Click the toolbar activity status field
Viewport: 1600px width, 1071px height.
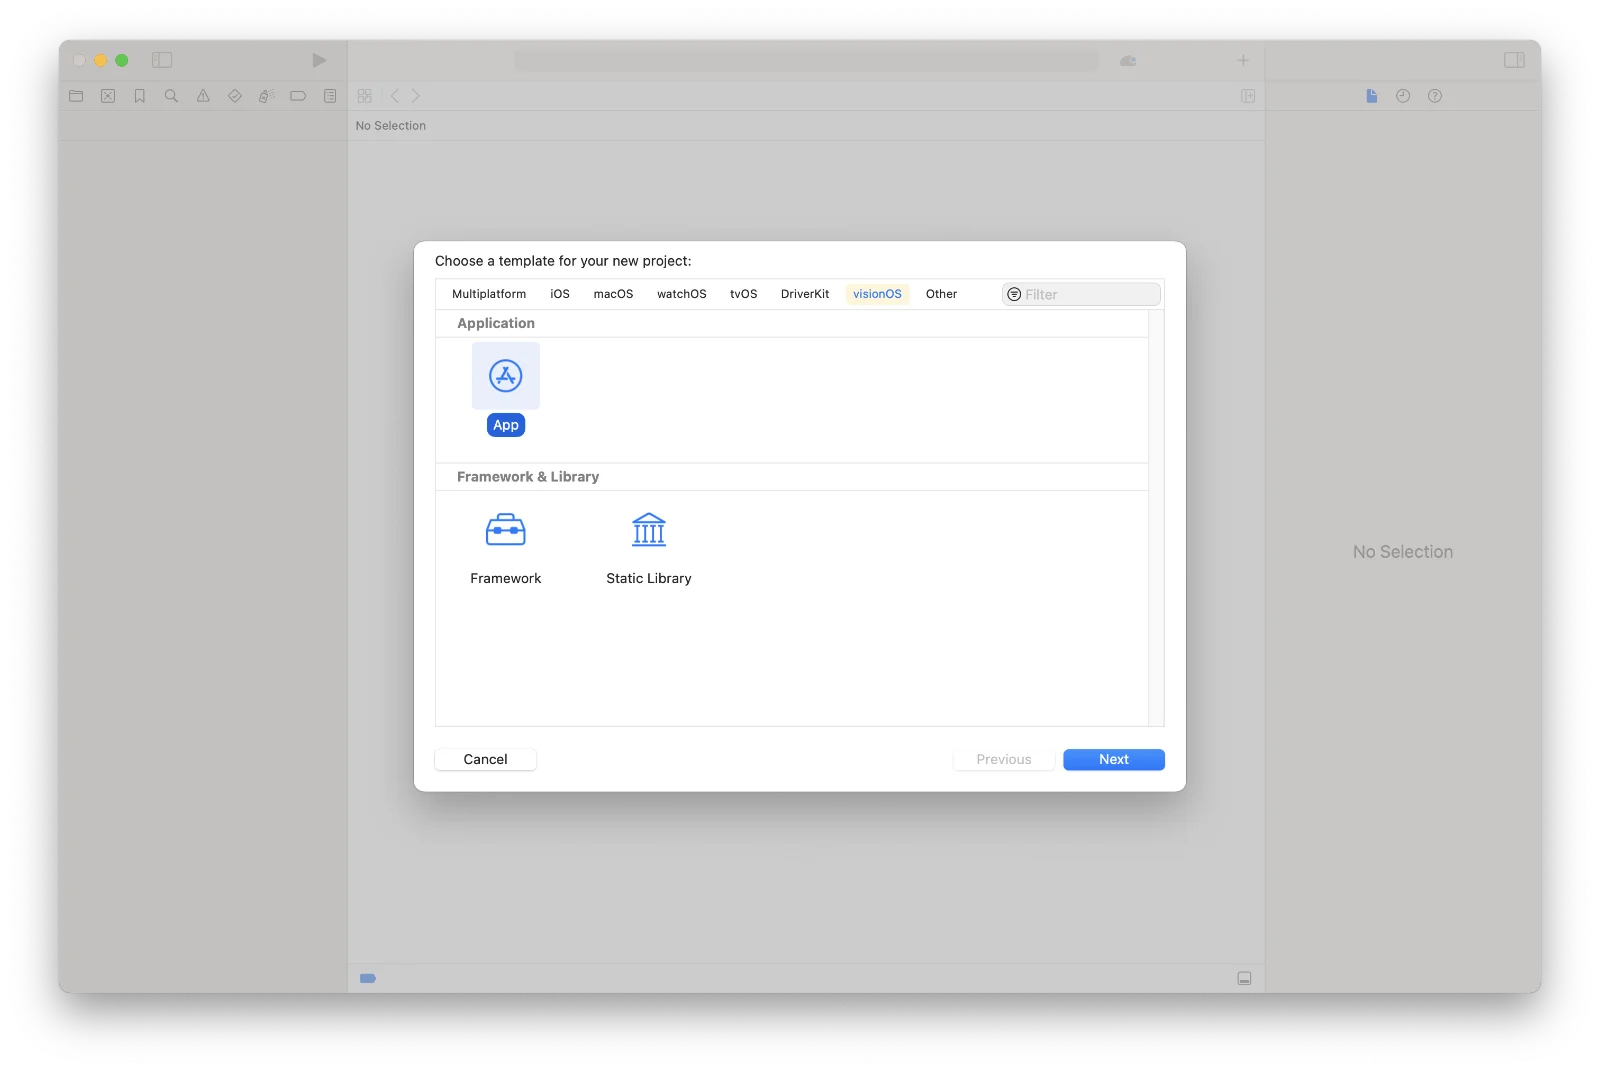pyautogui.click(x=806, y=60)
